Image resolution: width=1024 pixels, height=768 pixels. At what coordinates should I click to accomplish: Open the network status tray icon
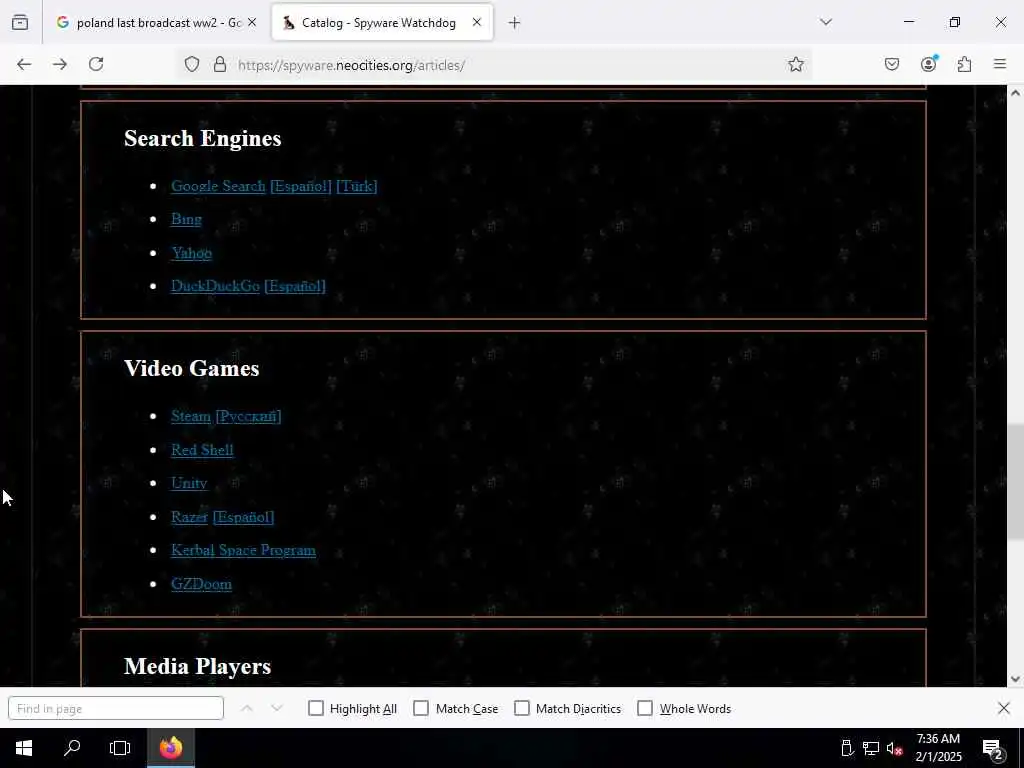pos(871,748)
